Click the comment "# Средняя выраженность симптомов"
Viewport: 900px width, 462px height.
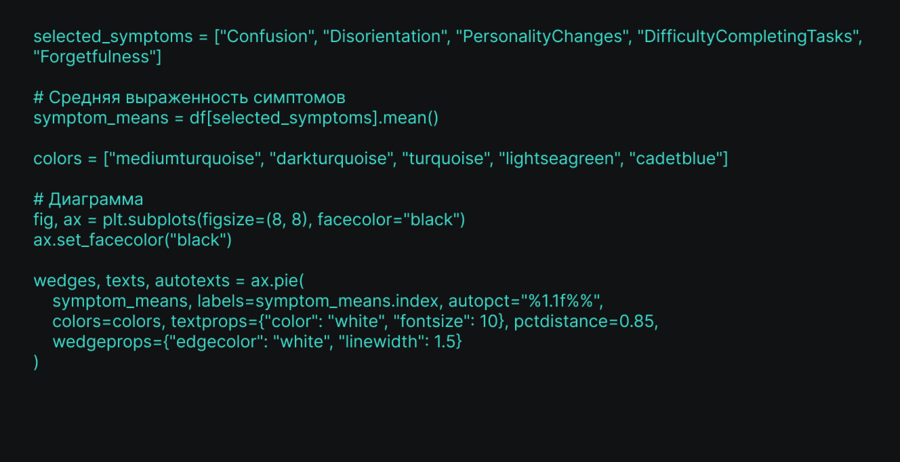pyautogui.click(x=189, y=98)
